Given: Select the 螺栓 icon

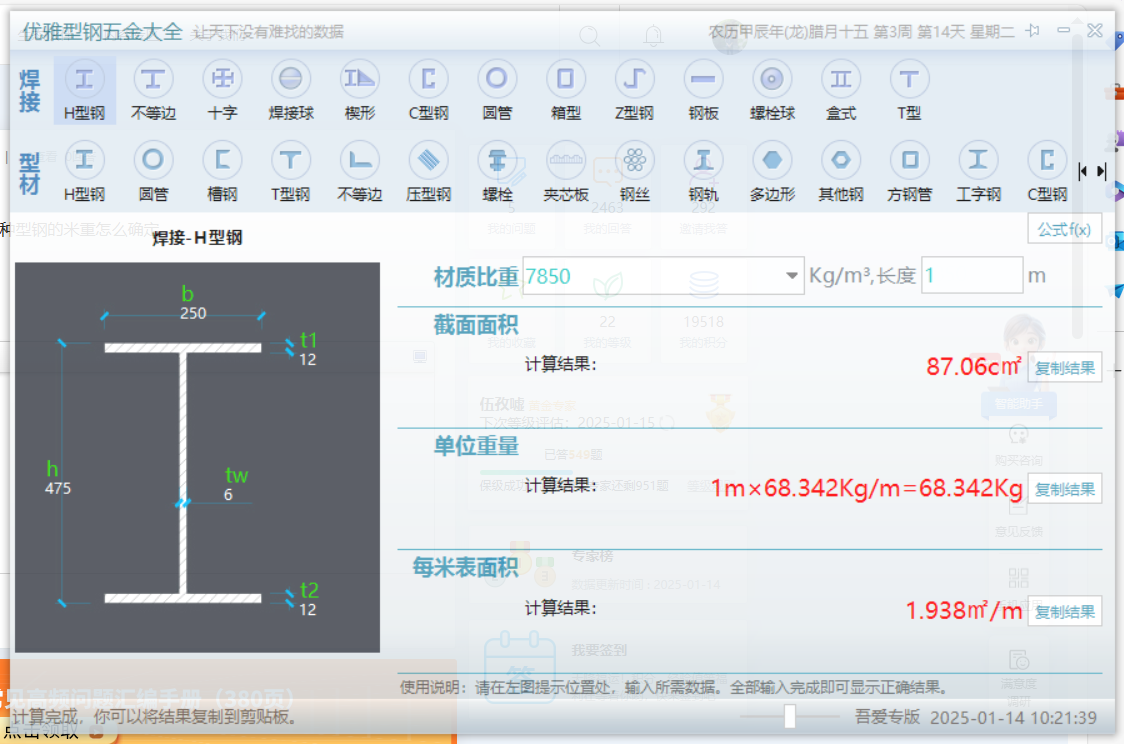Looking at the screenshot, I should (x=497, y=172).
